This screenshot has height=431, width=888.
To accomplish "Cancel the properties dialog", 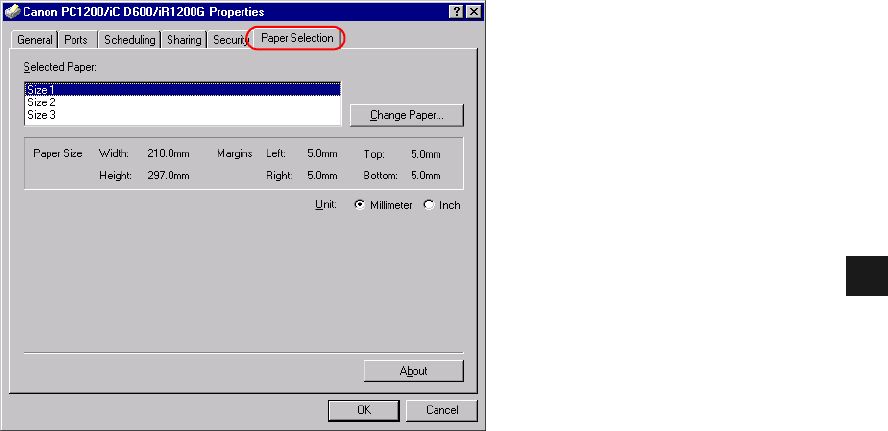I will (x=442, y=410).
